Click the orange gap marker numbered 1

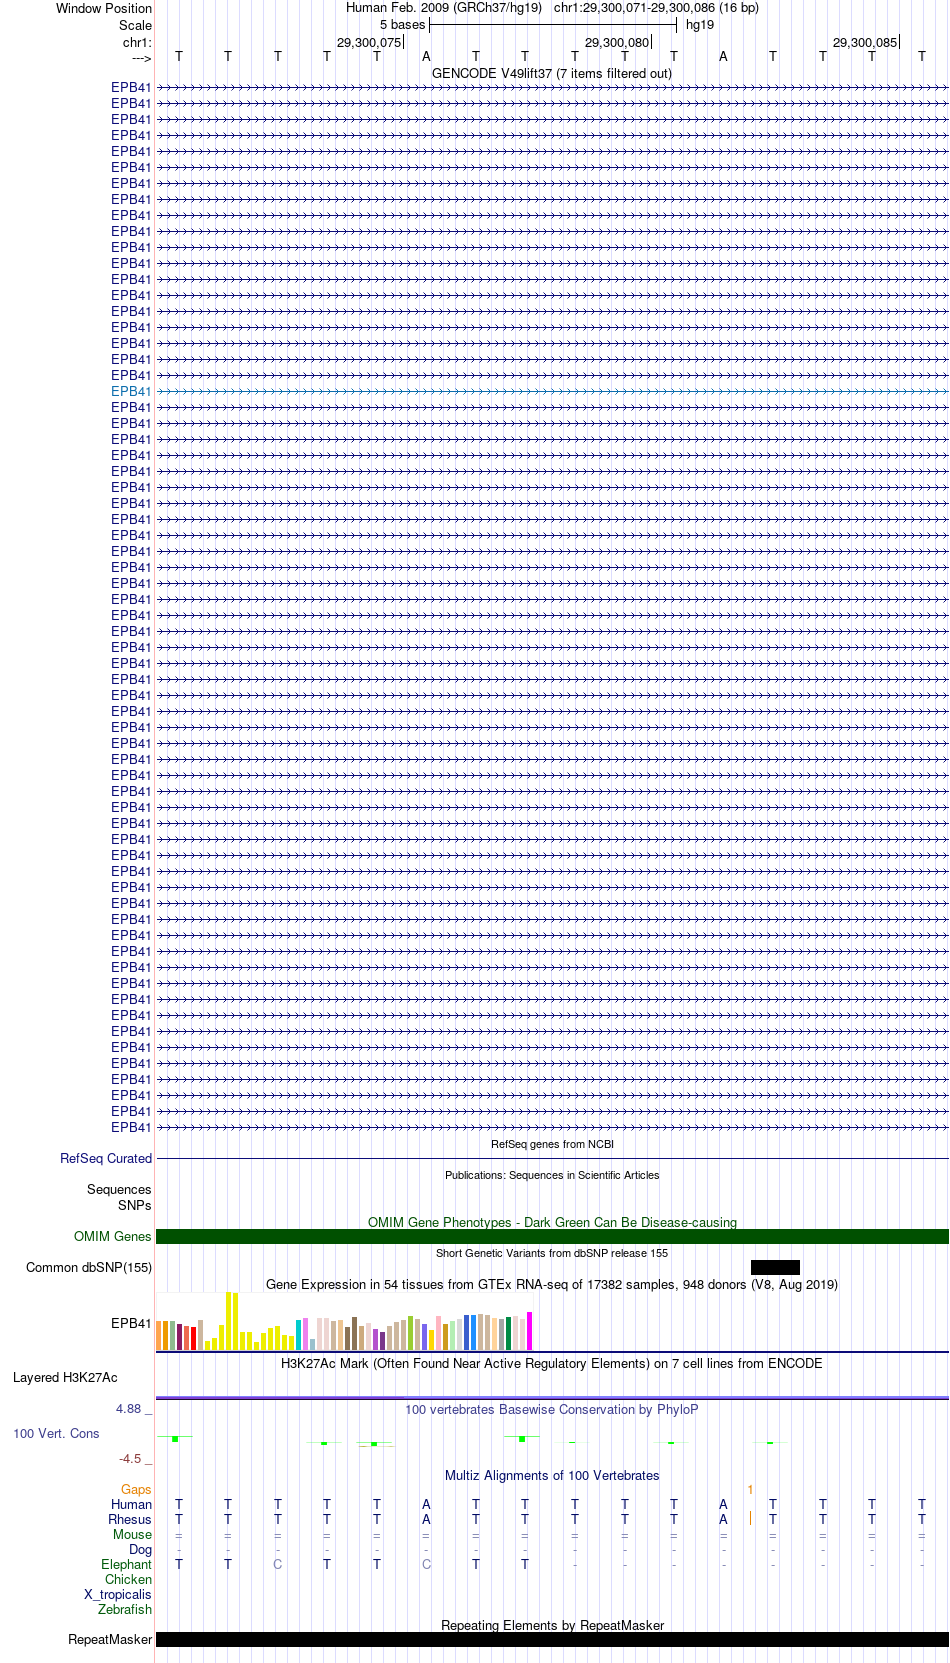(750, 1490)
